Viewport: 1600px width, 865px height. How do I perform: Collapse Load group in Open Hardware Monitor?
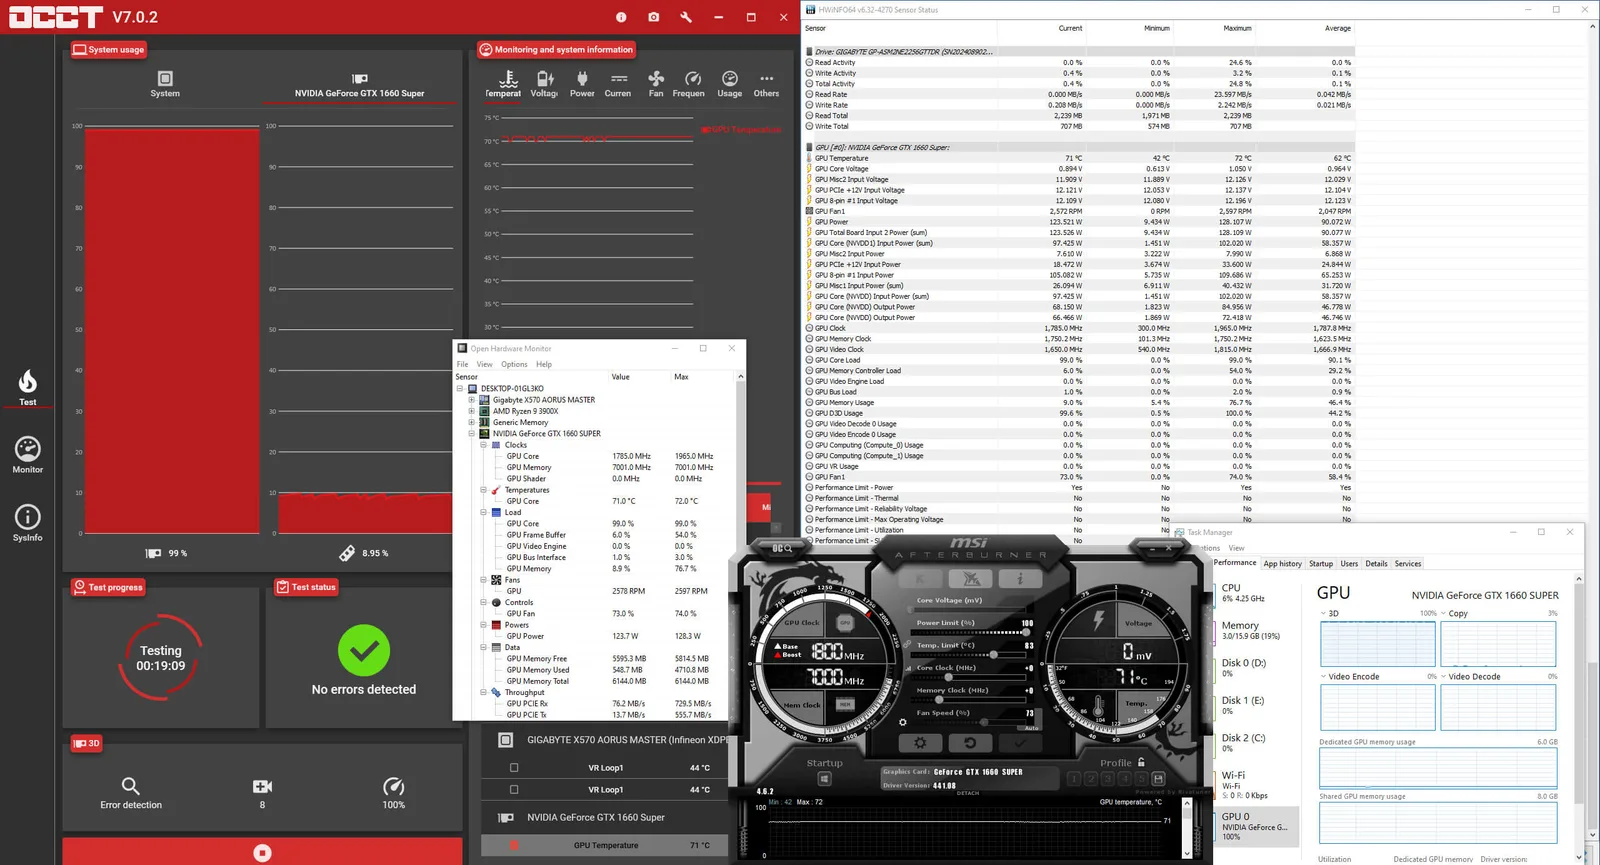pos(483,512)
